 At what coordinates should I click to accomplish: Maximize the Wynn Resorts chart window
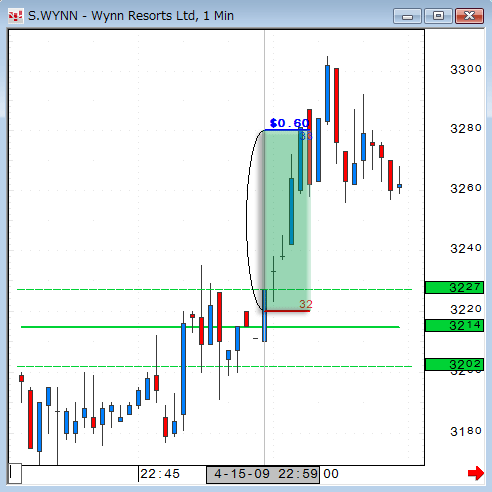pyautogui.click(x=438, y=16)
